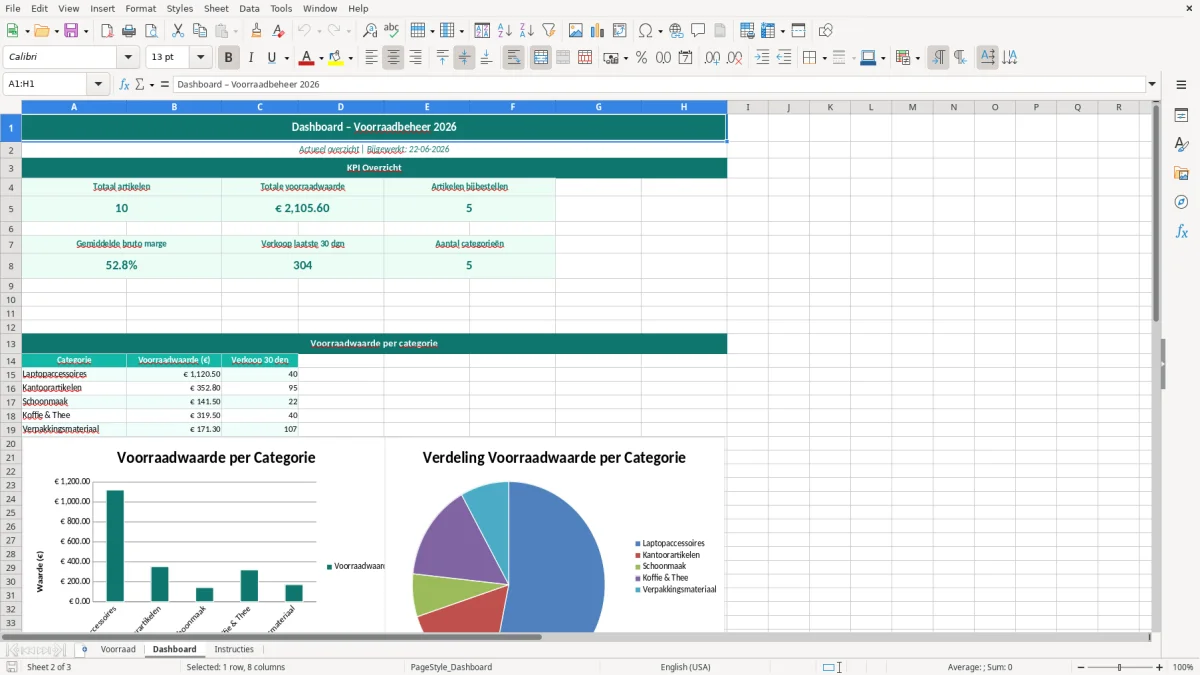The width and height of the screenshot is (1200, 675).
Task: Toggle Wrap Text
Action: [x=514, y=58]
